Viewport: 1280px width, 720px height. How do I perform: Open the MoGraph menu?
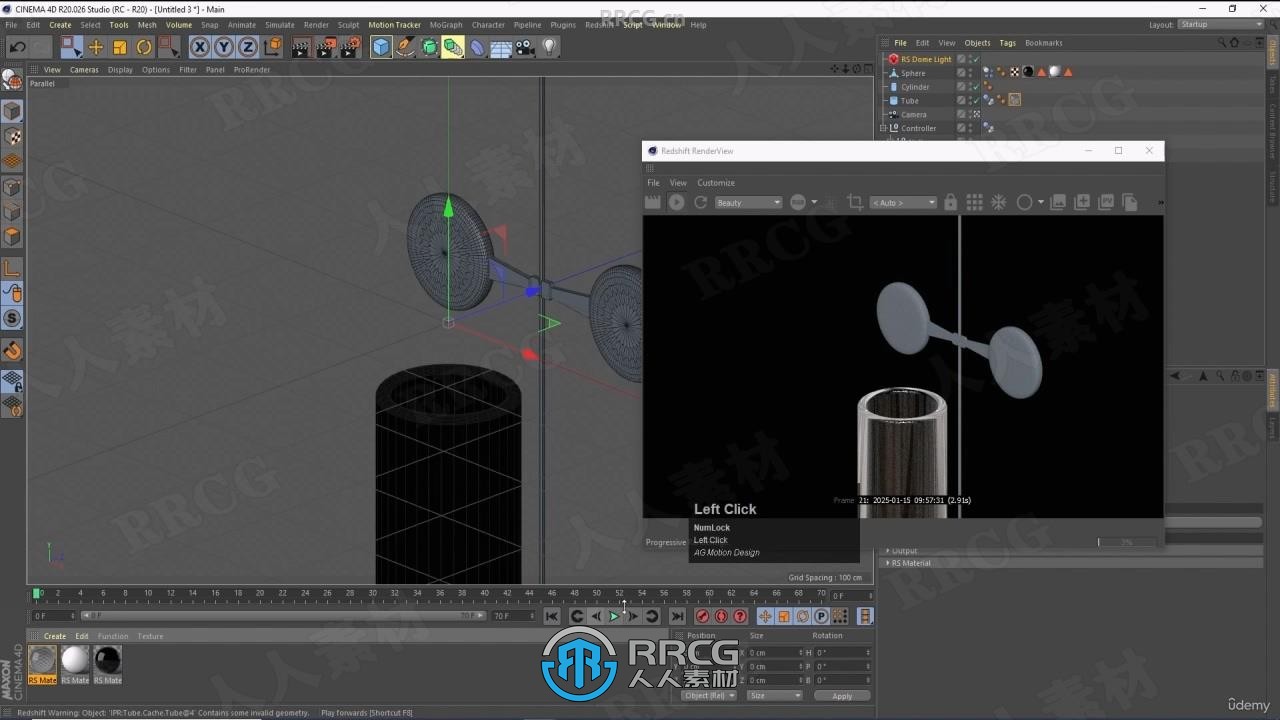click(446, 25)
